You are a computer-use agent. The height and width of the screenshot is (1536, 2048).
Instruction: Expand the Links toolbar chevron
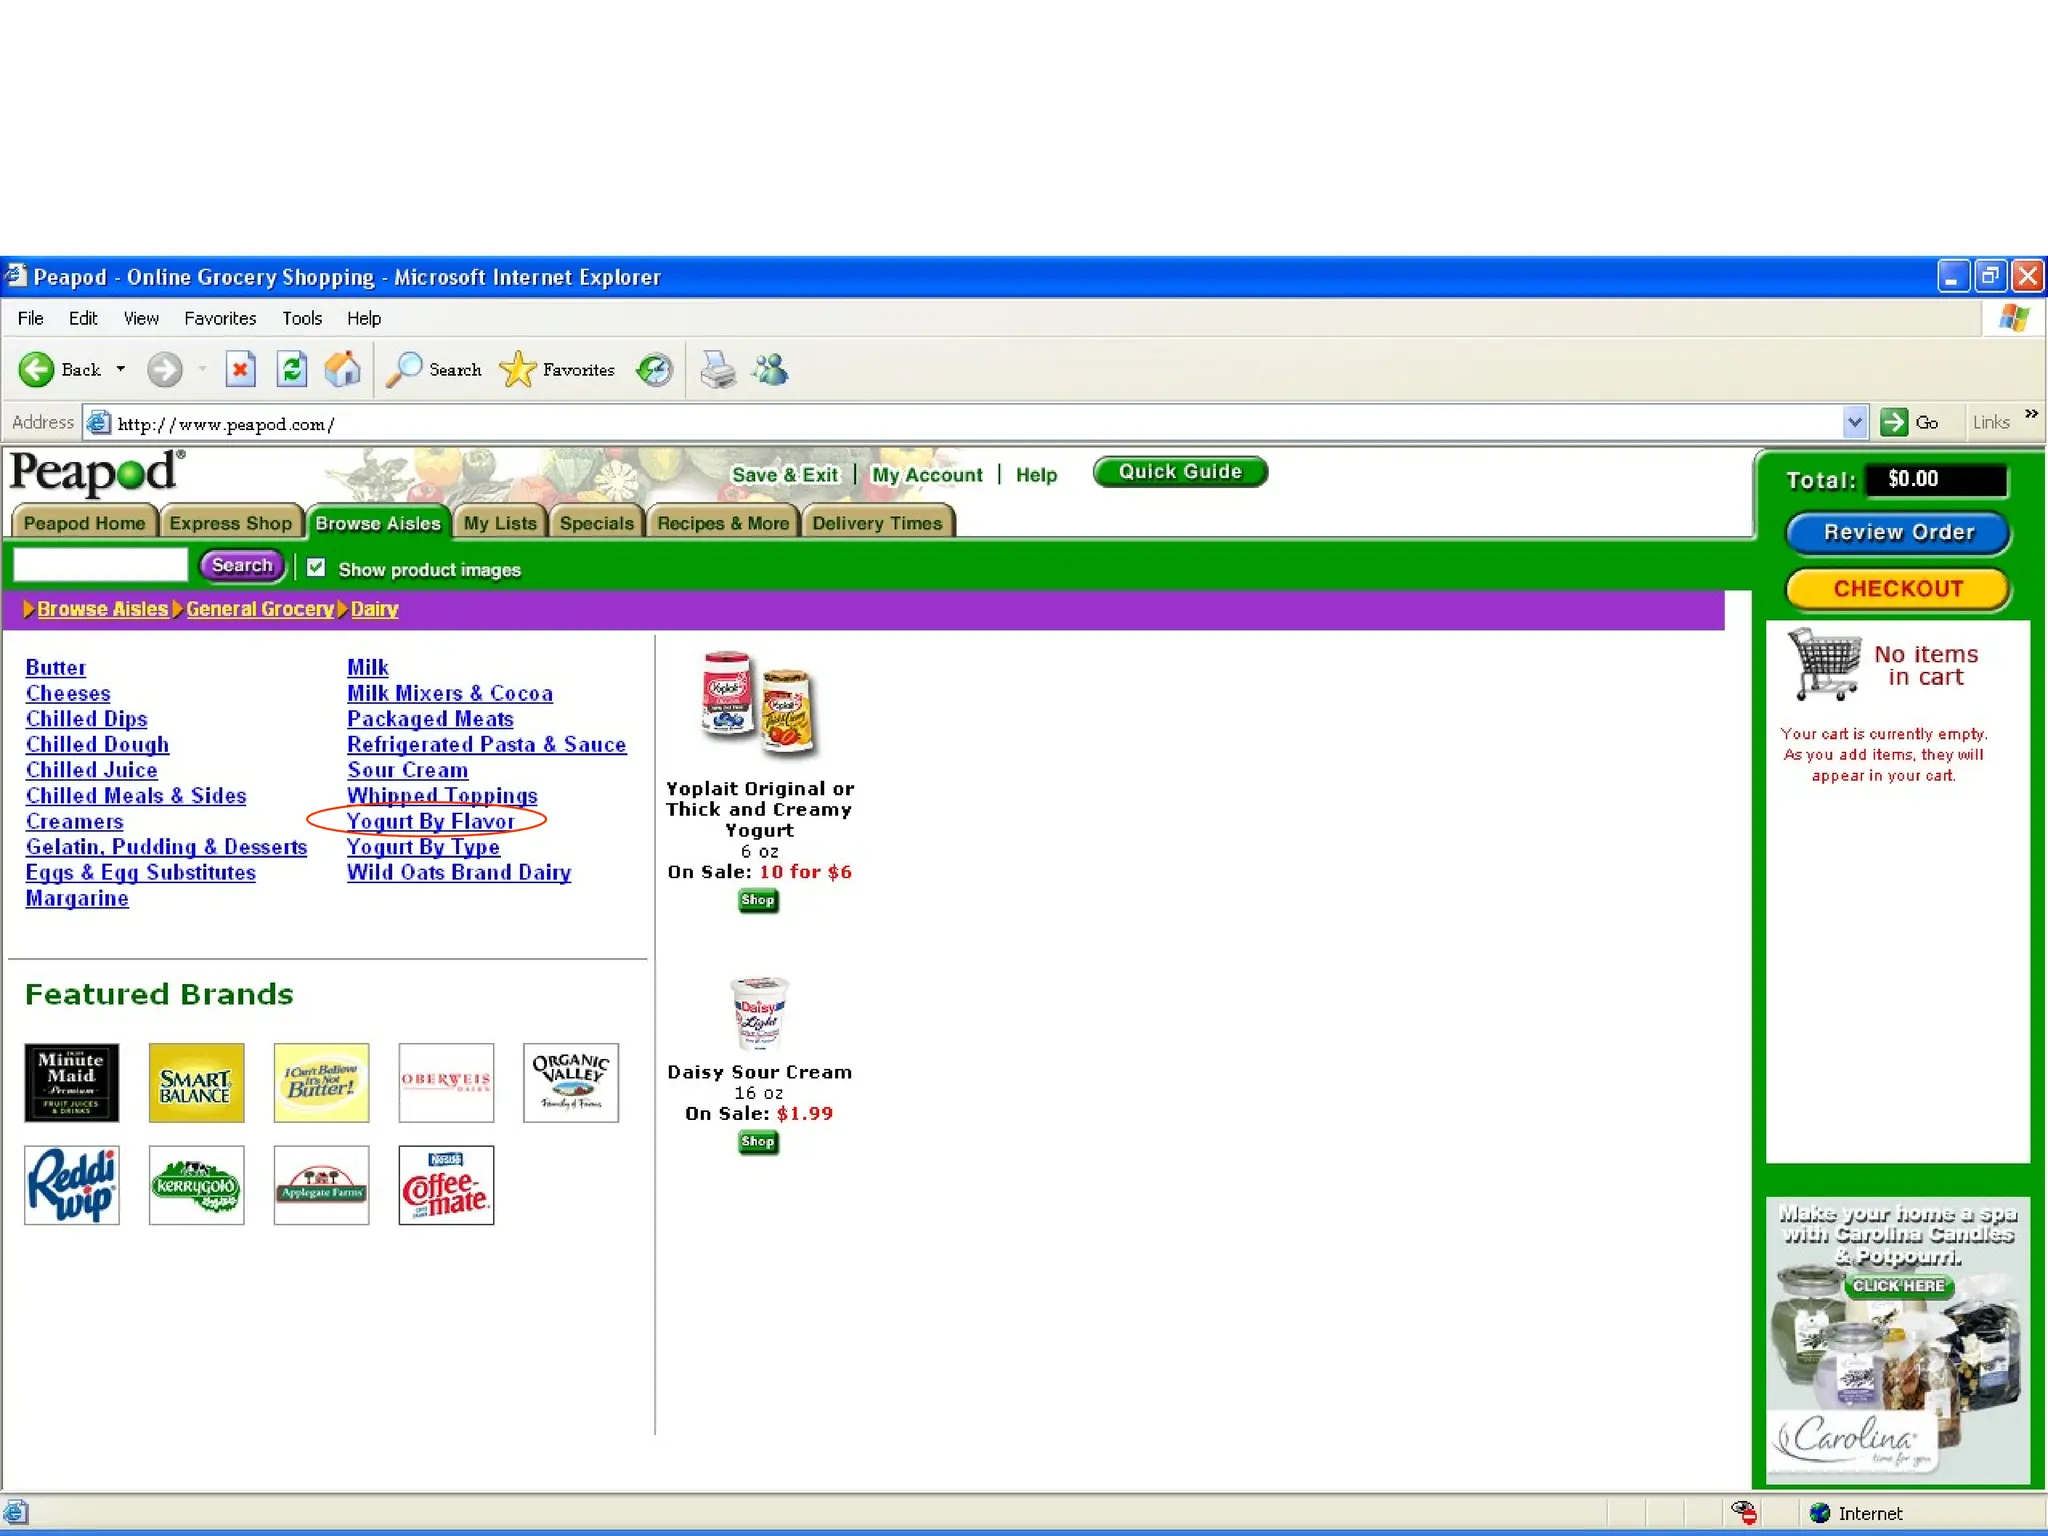click(2031, 414)
